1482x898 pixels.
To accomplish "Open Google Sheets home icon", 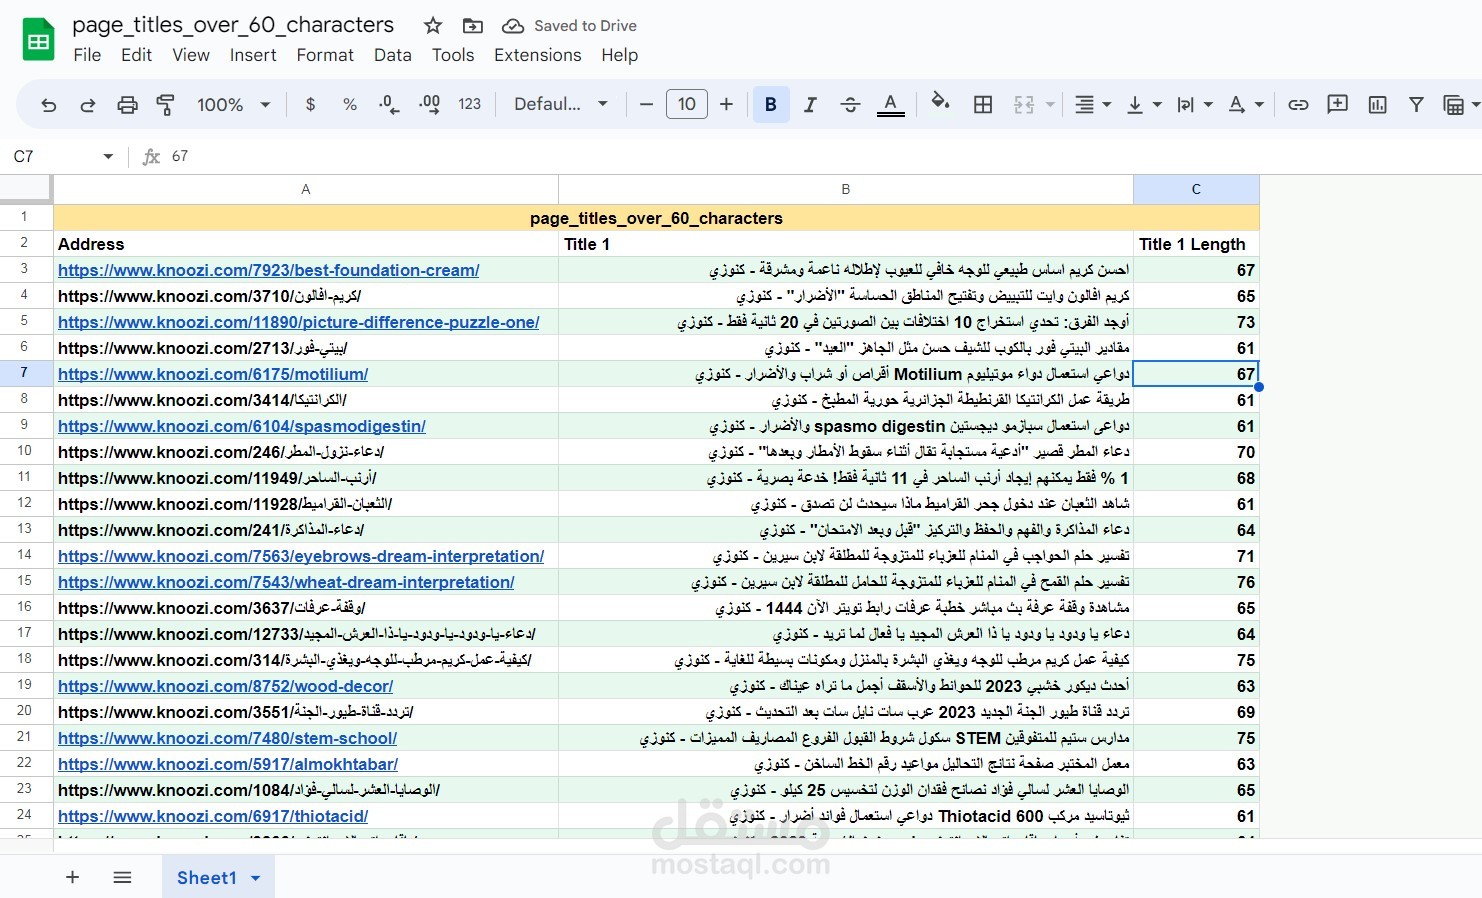I will 38,40.
